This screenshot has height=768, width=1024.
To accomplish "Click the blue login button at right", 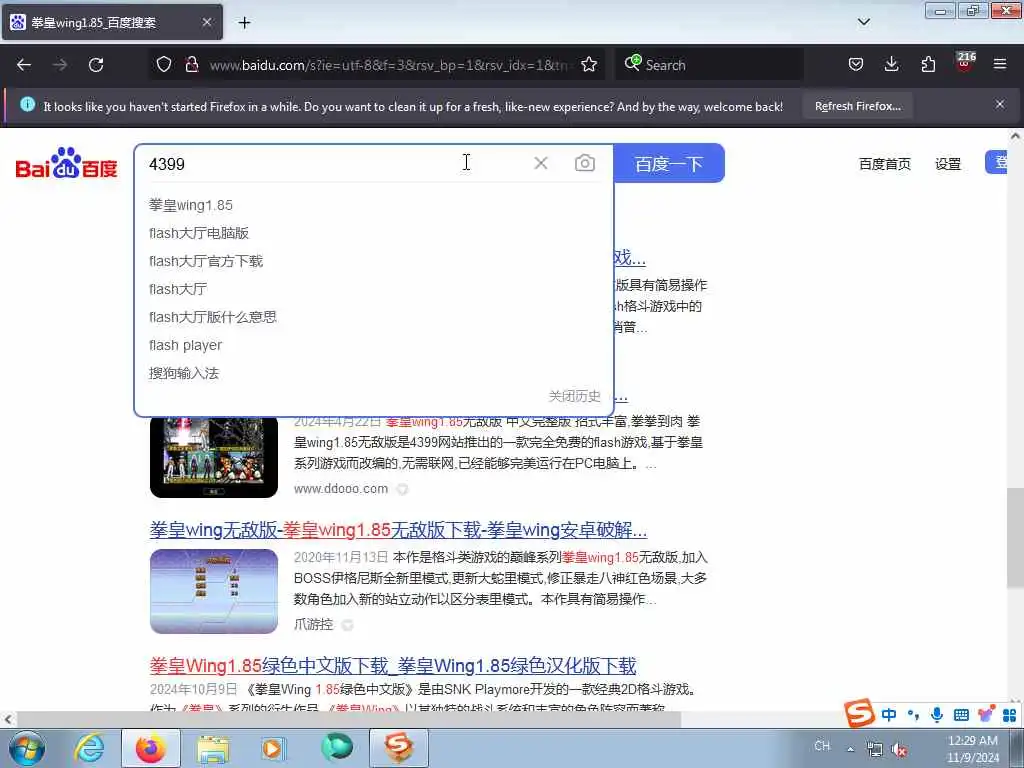I will click(x=997, y=162).
